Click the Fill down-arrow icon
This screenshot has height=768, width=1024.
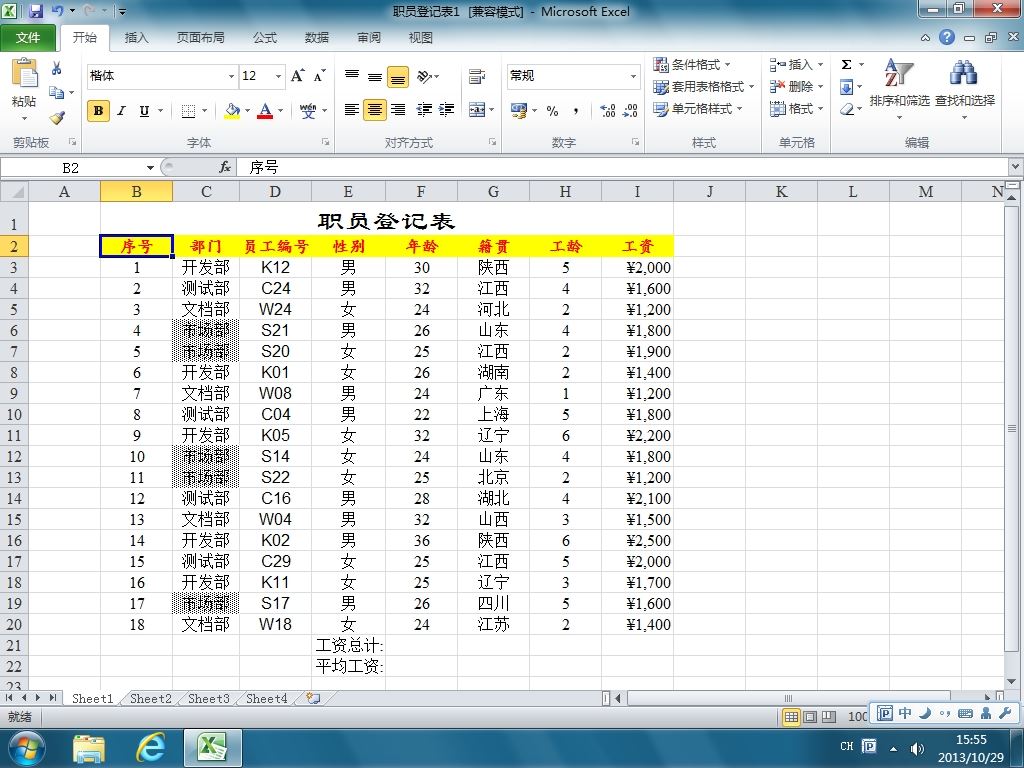(846, 87)
